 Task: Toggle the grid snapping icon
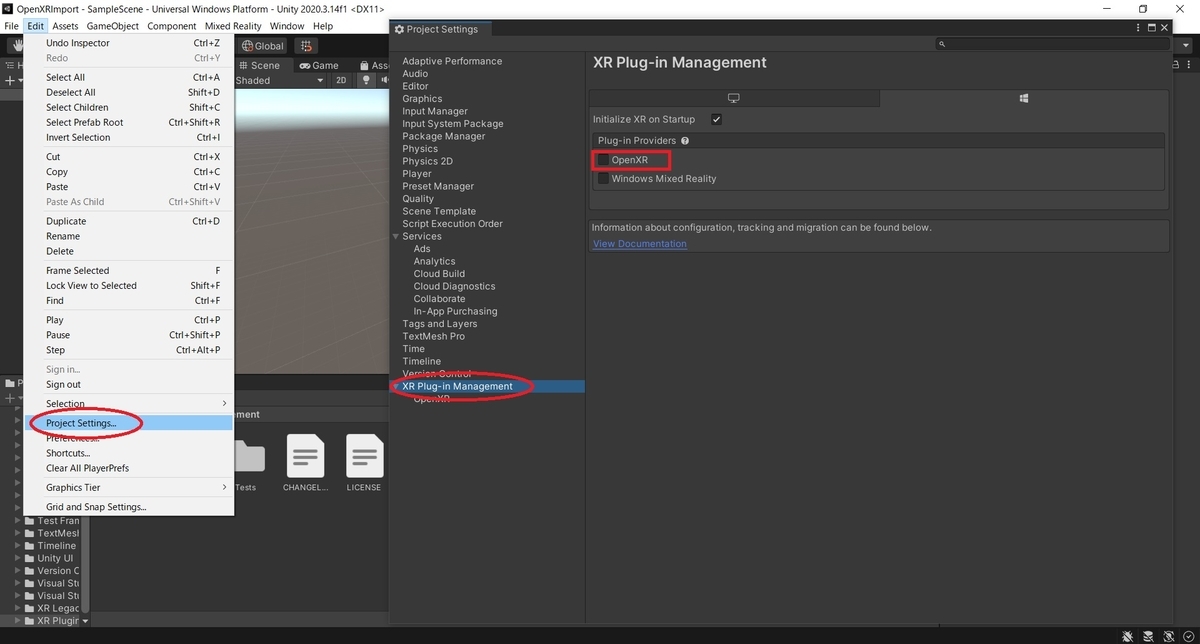tap(305, 46)
